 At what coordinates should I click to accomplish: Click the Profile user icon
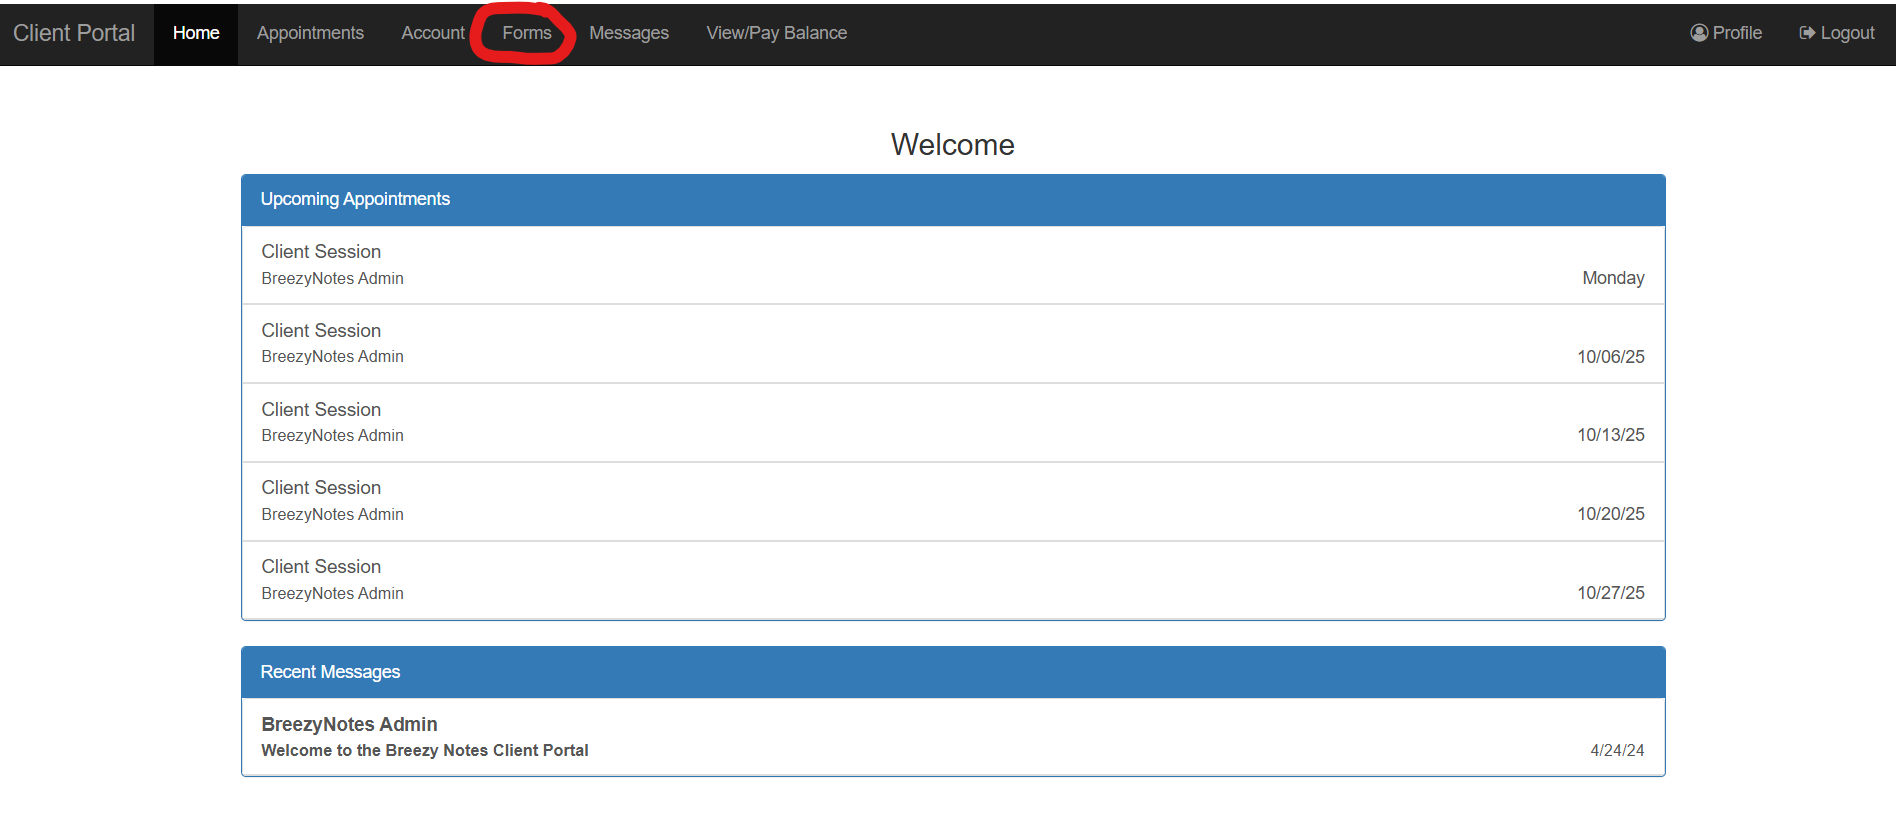pos(1698,33)
